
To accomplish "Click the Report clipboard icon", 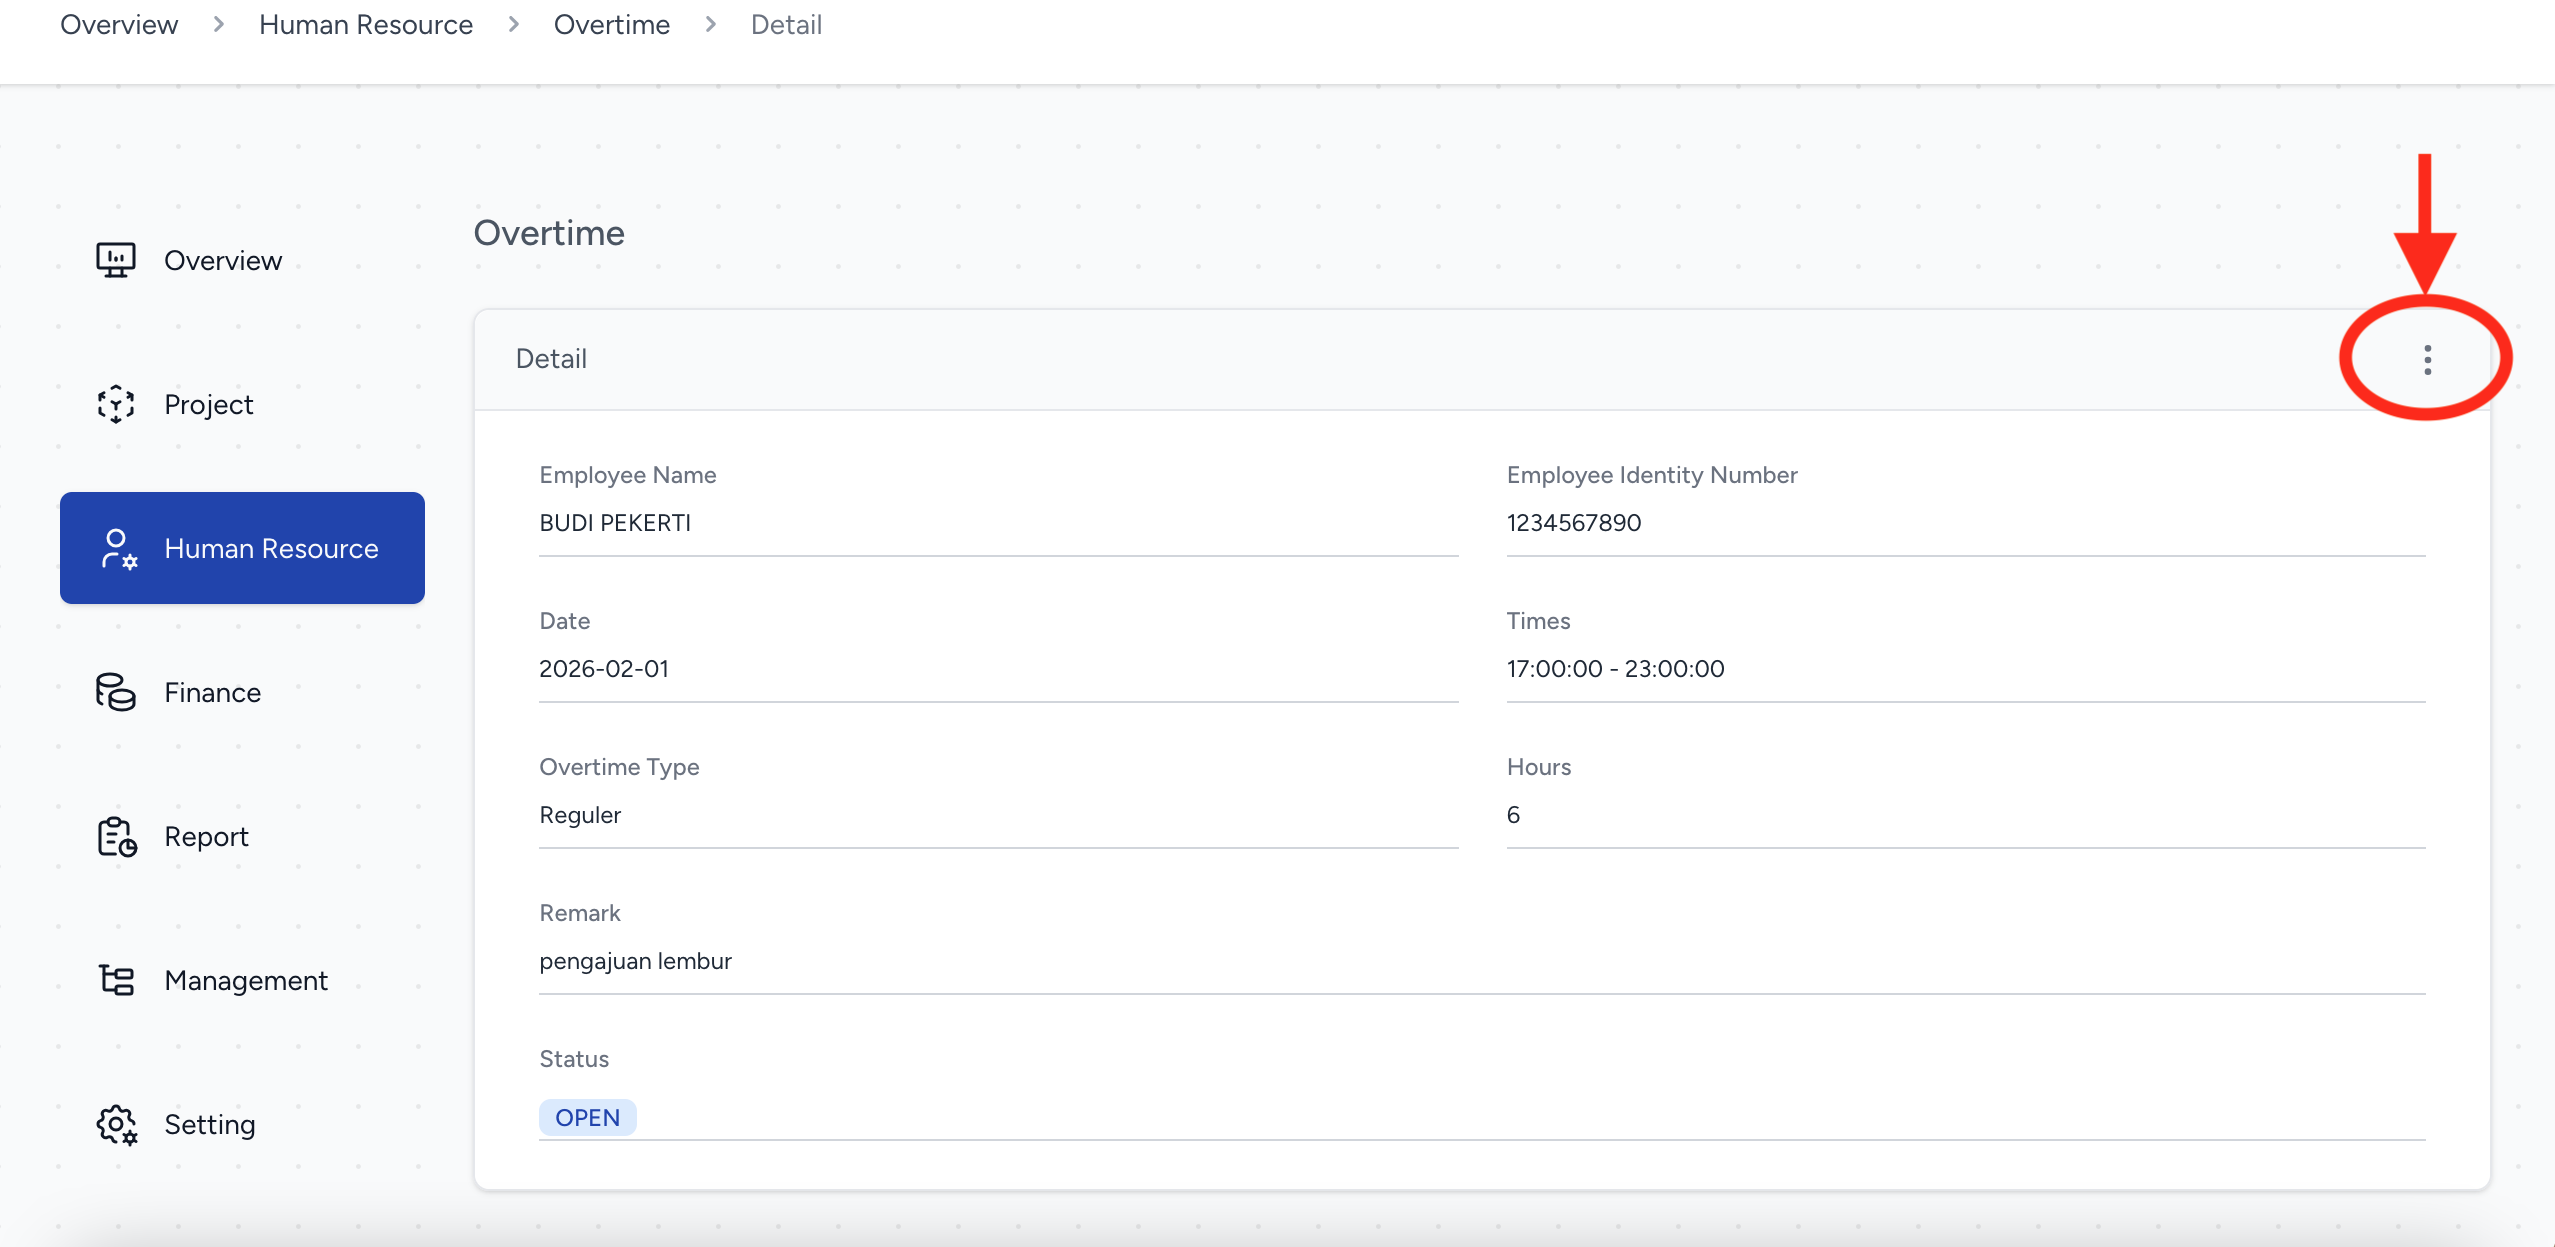I will [x=117, y=837].
